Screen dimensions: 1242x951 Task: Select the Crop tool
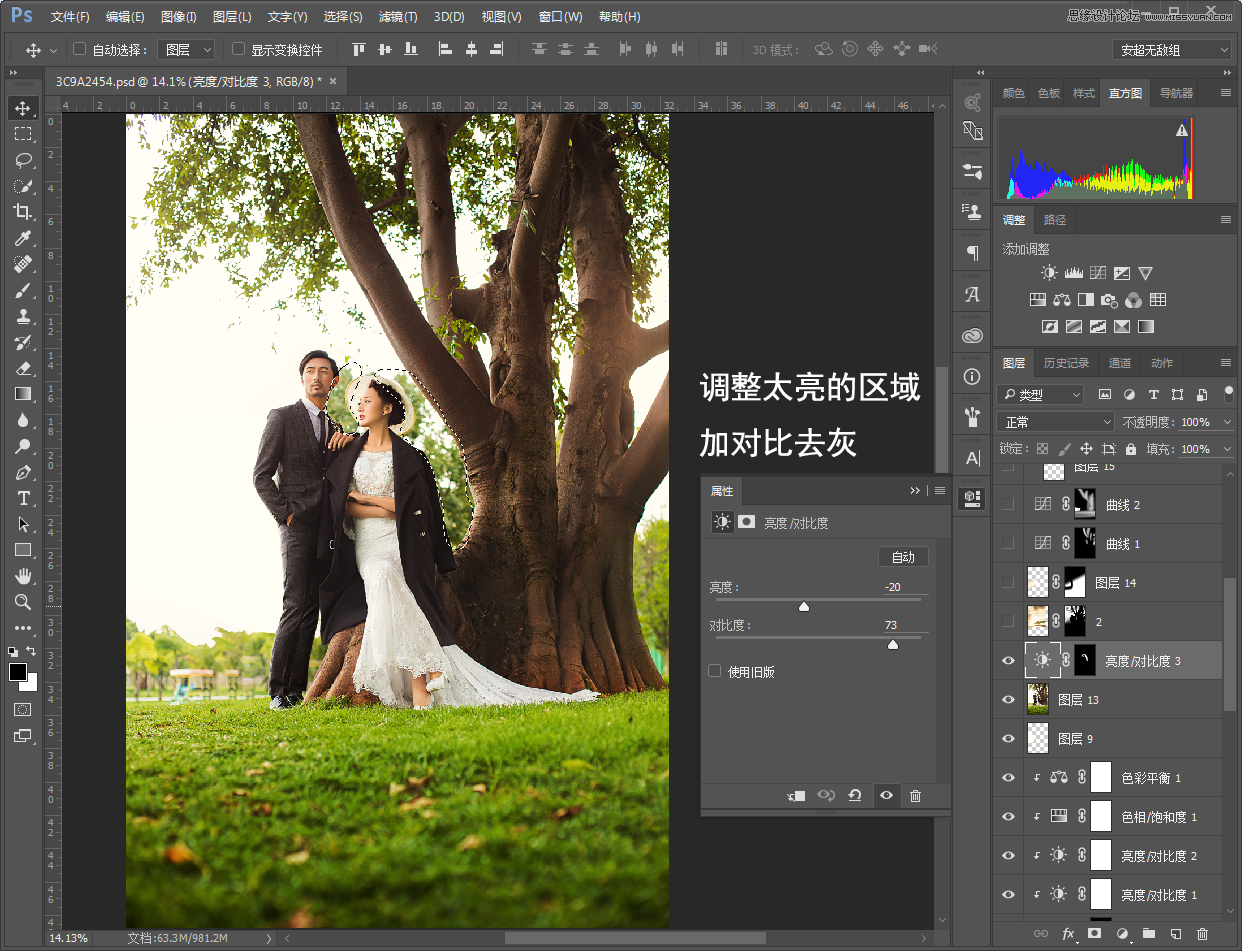pyautogui.click(x=22, y=212)
